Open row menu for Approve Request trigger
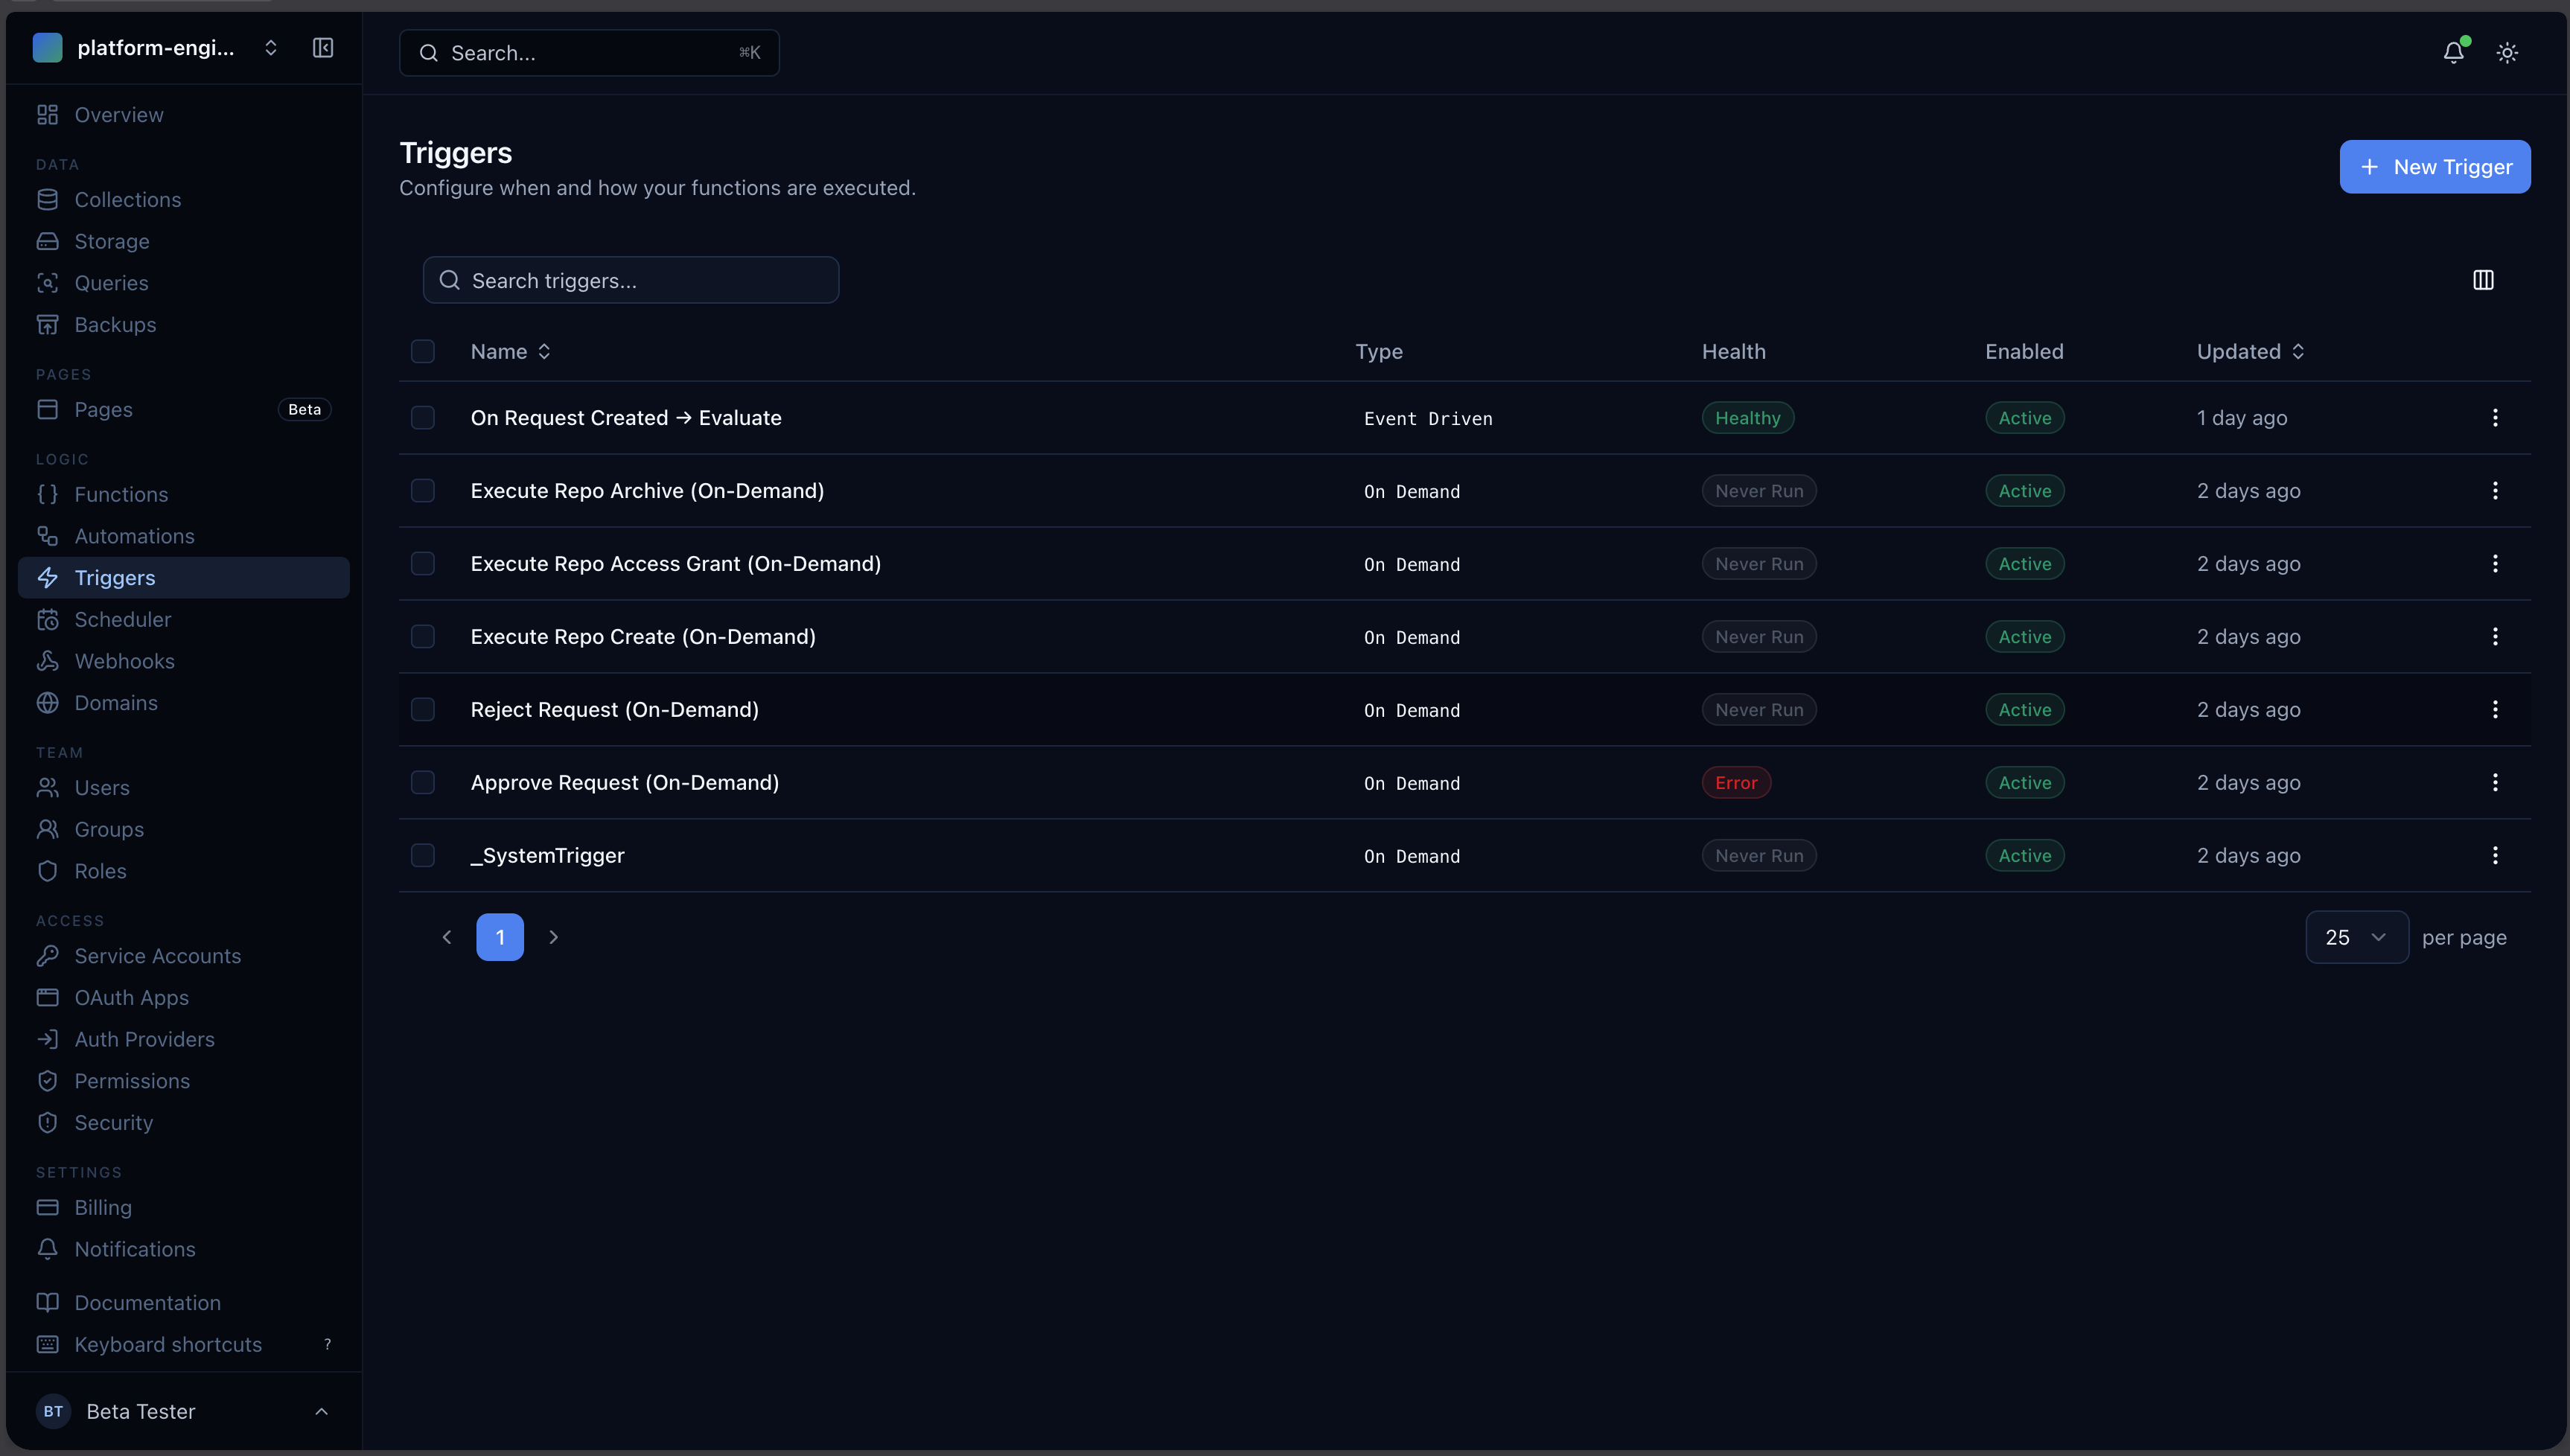Image resolution: width=2570 pixels, height=1456 pixels. tap(2494, 783)
